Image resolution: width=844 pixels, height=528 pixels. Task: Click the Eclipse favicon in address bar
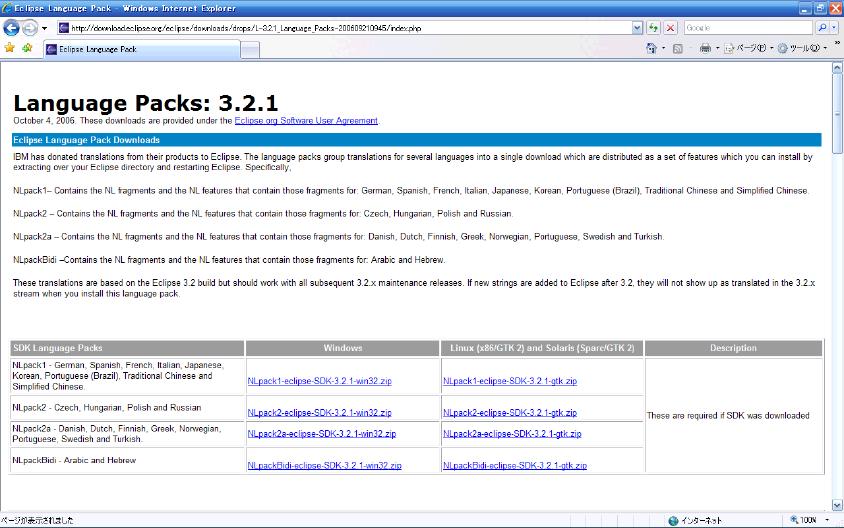point(64,28)
